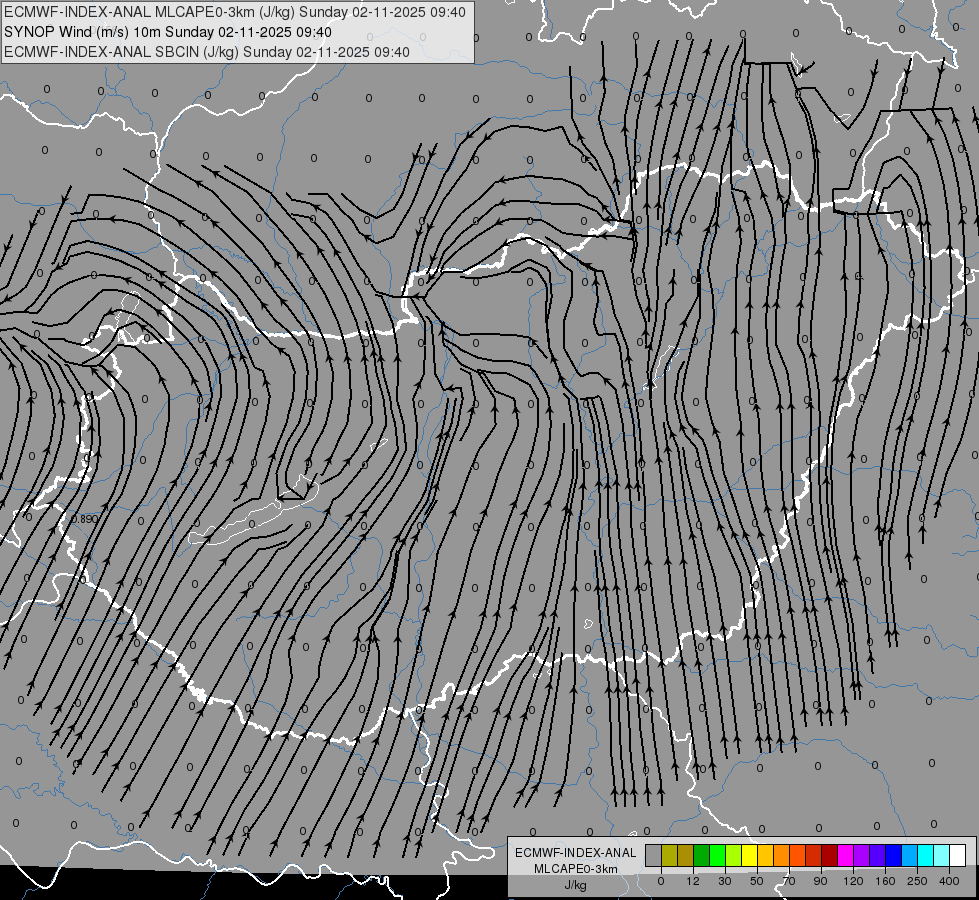Click the J/kg unit label in the legend
The image size is (979, 900).
576,885
